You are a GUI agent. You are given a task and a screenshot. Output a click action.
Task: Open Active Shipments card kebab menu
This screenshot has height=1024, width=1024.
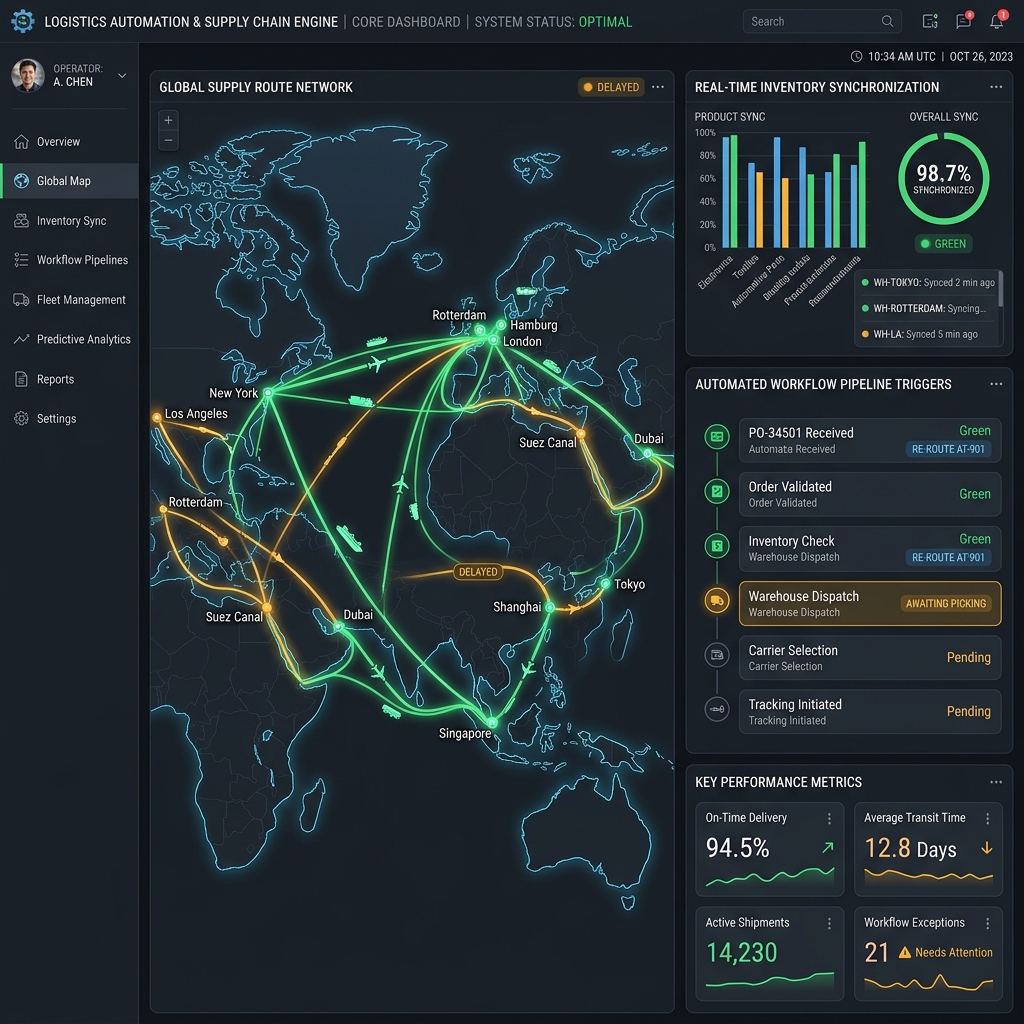829,923
